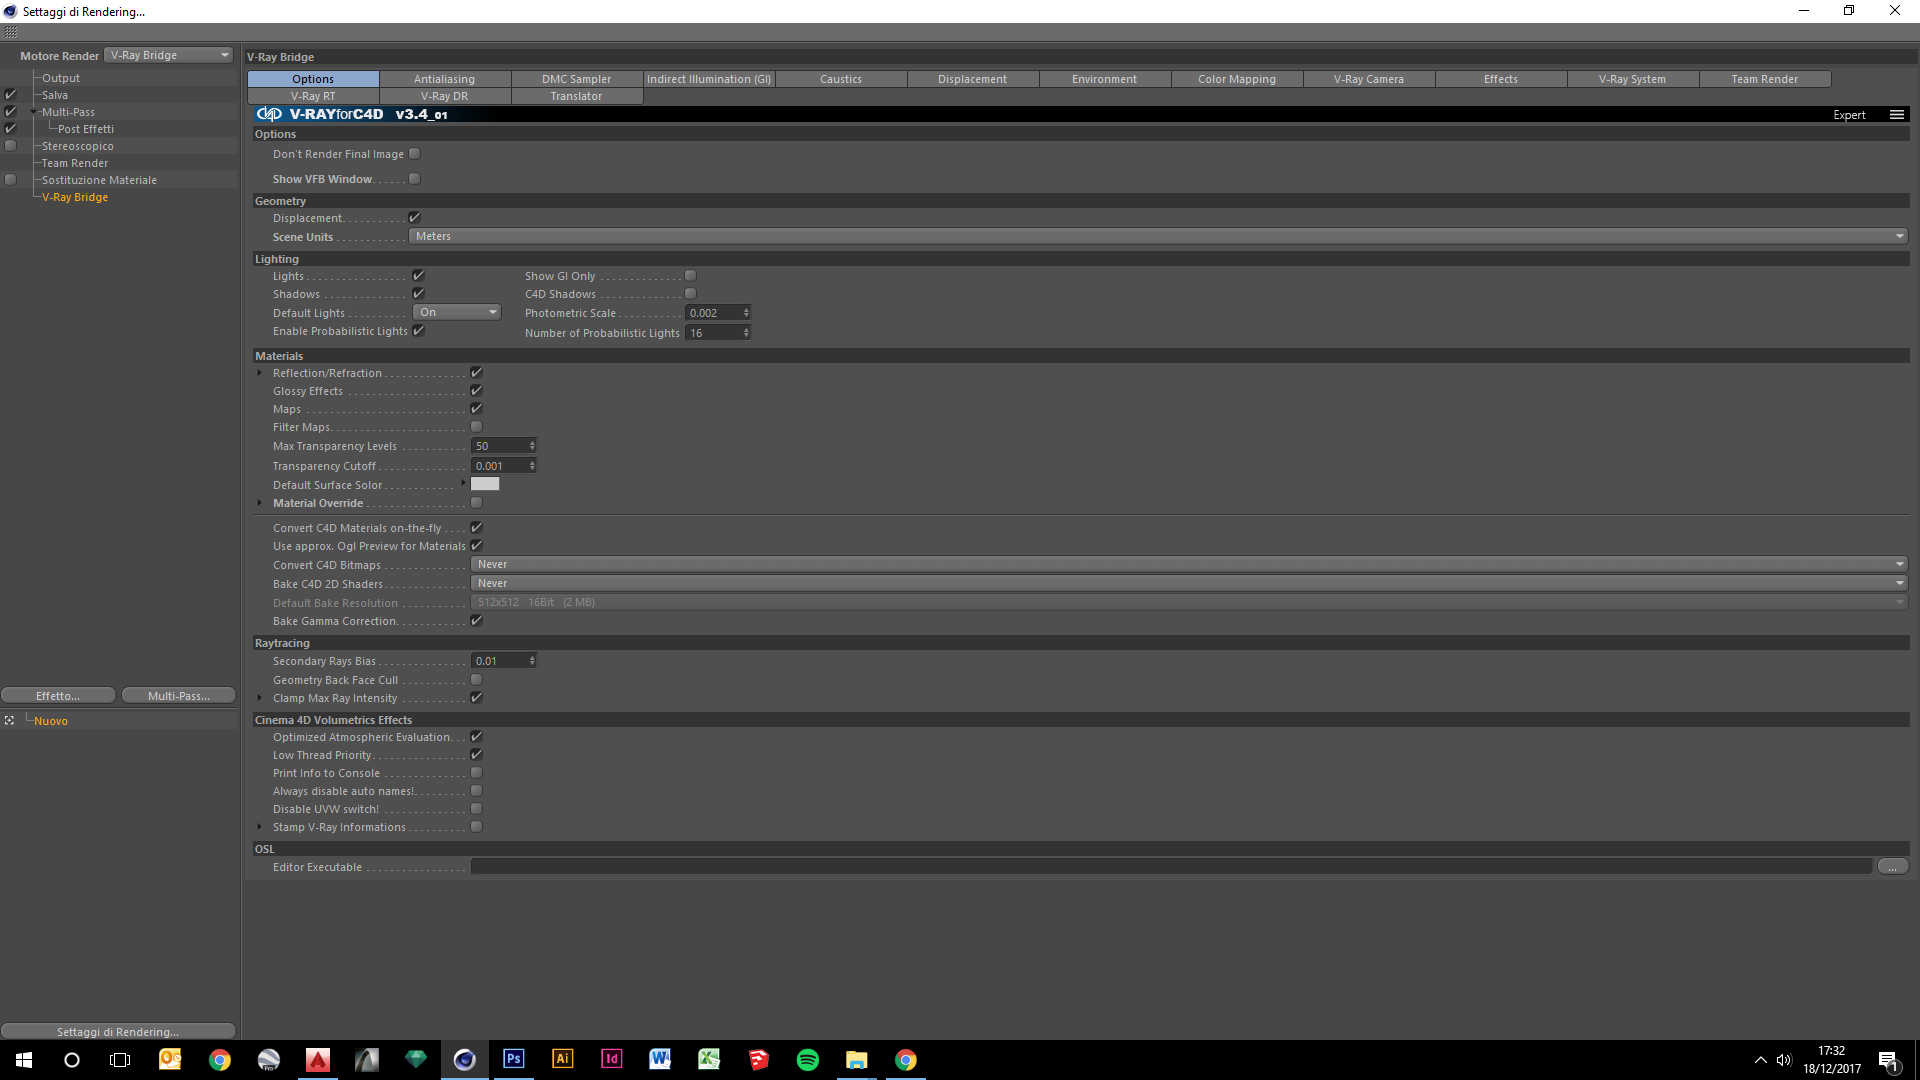Enable Show VFB Window checkbox
The width and height of the screenshot is (1920, 1080).
click(414, 179)
